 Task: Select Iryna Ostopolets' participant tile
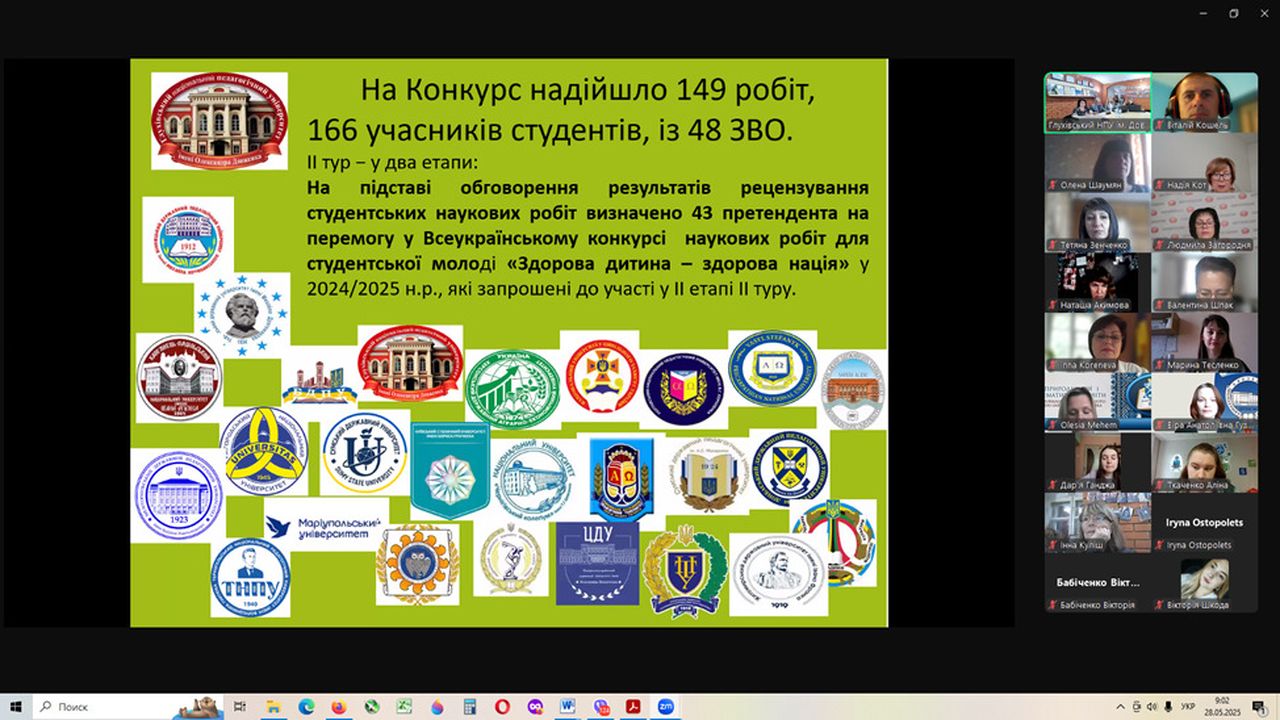coord(1205,523)
